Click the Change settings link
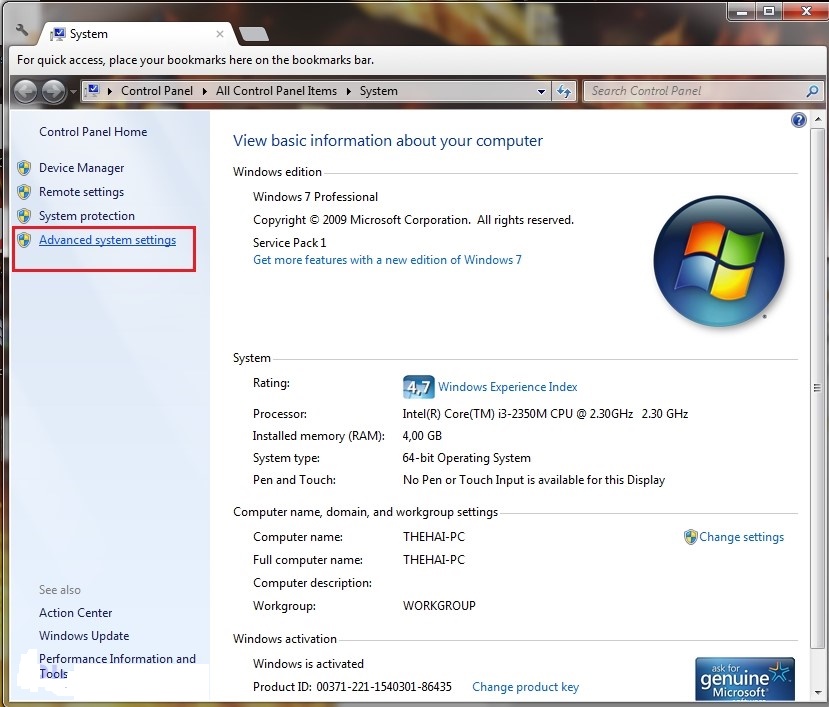829x707 pixels. [x=741, y=537]
